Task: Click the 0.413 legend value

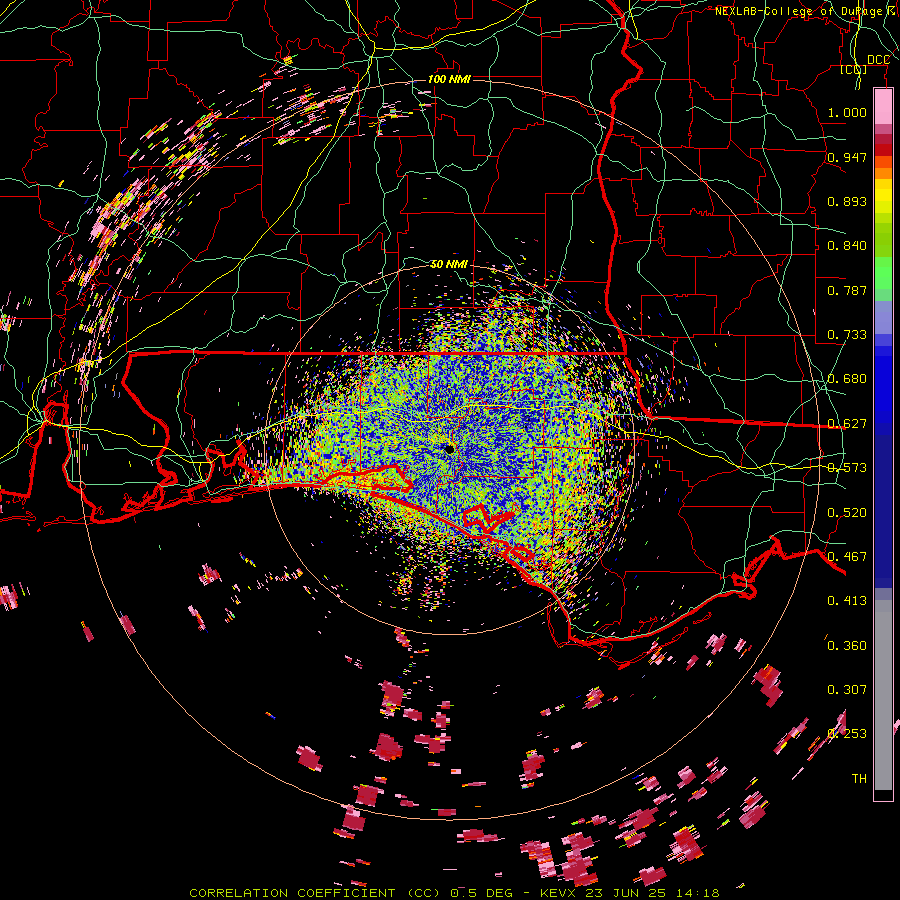Action: coord(847,601)
